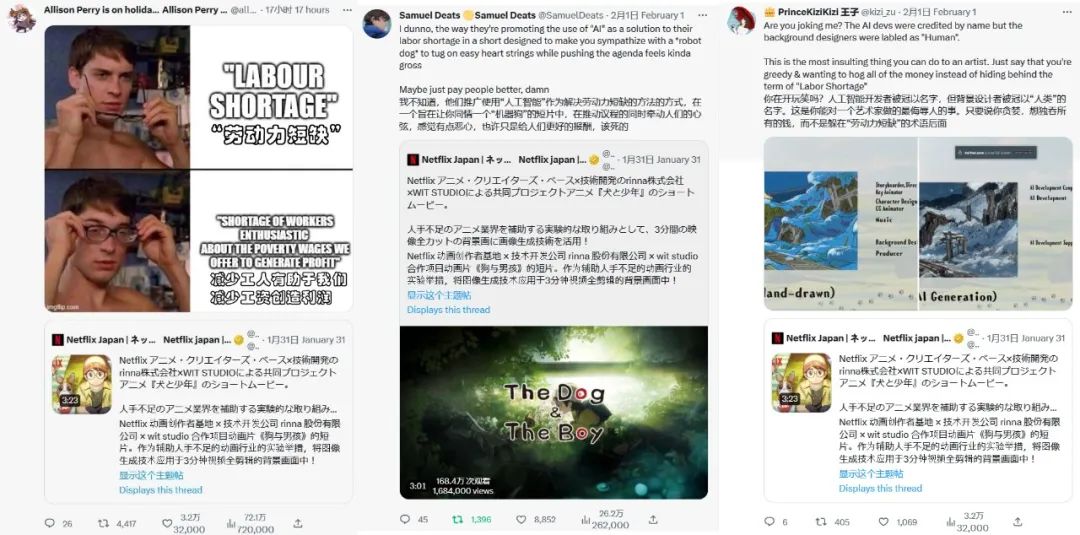The image size is (1080, 535).
Task: Undo retweet on Samuel Deats' tweet
Action: (x=457, y=519)
